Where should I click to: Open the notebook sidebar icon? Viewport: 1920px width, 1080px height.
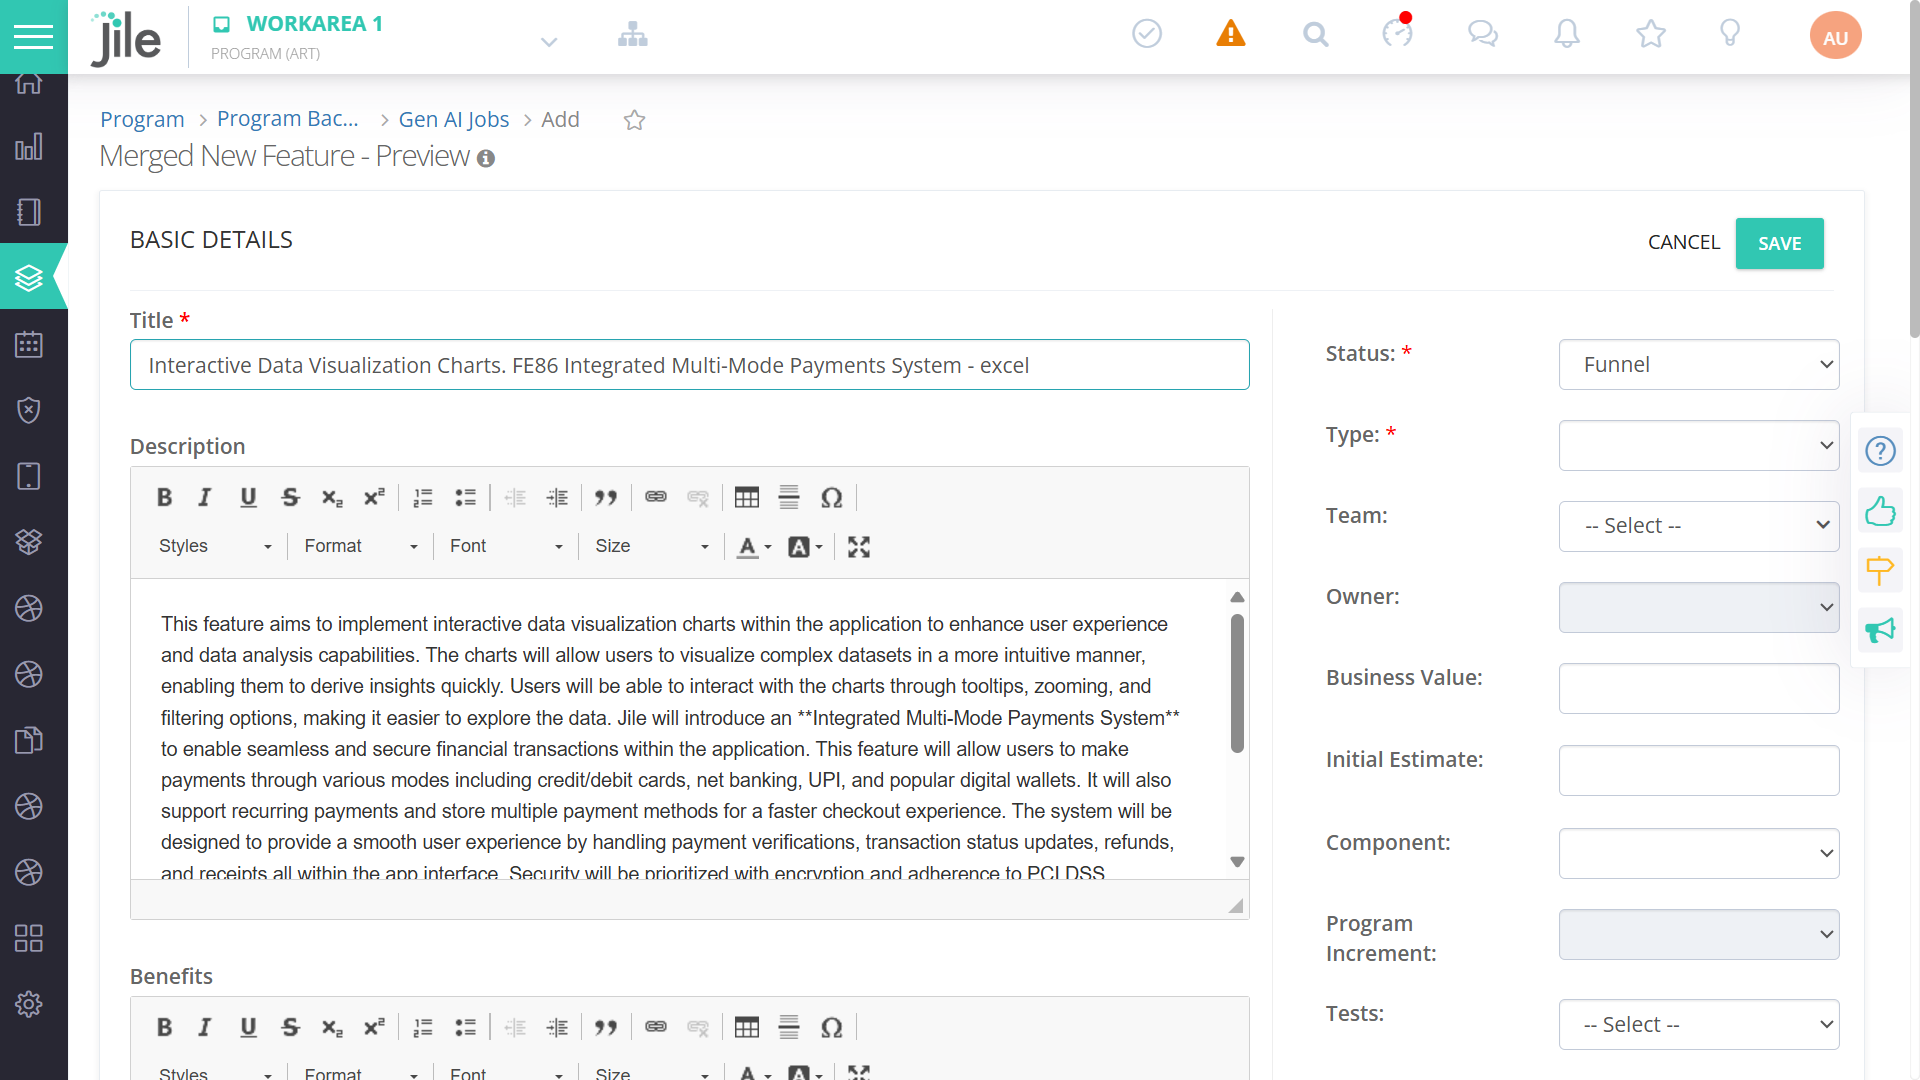click(29, 212)
